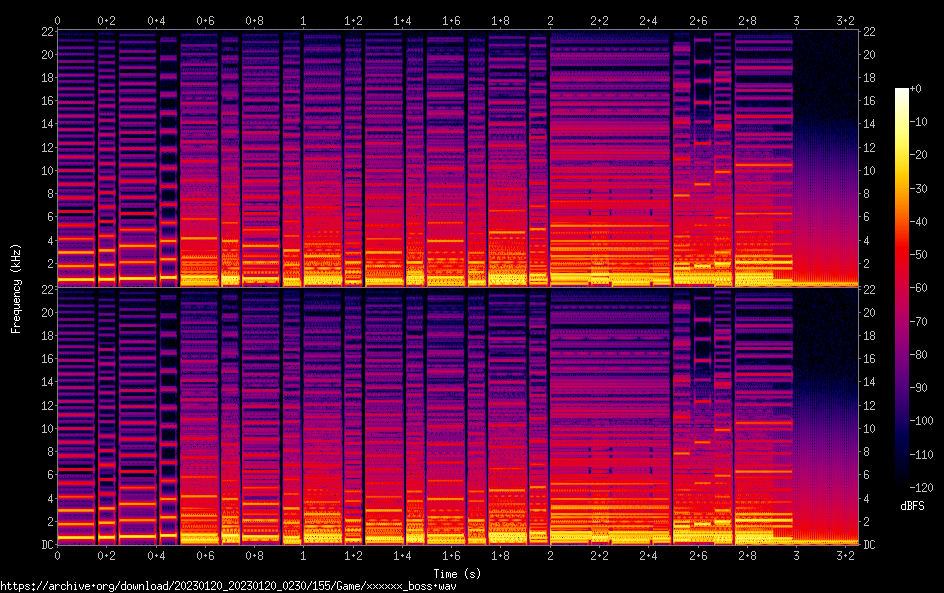The width and height of the screenshot is (944, 593).
Task: Click the '3.2' tick on the top time axis
Action: 846,20
